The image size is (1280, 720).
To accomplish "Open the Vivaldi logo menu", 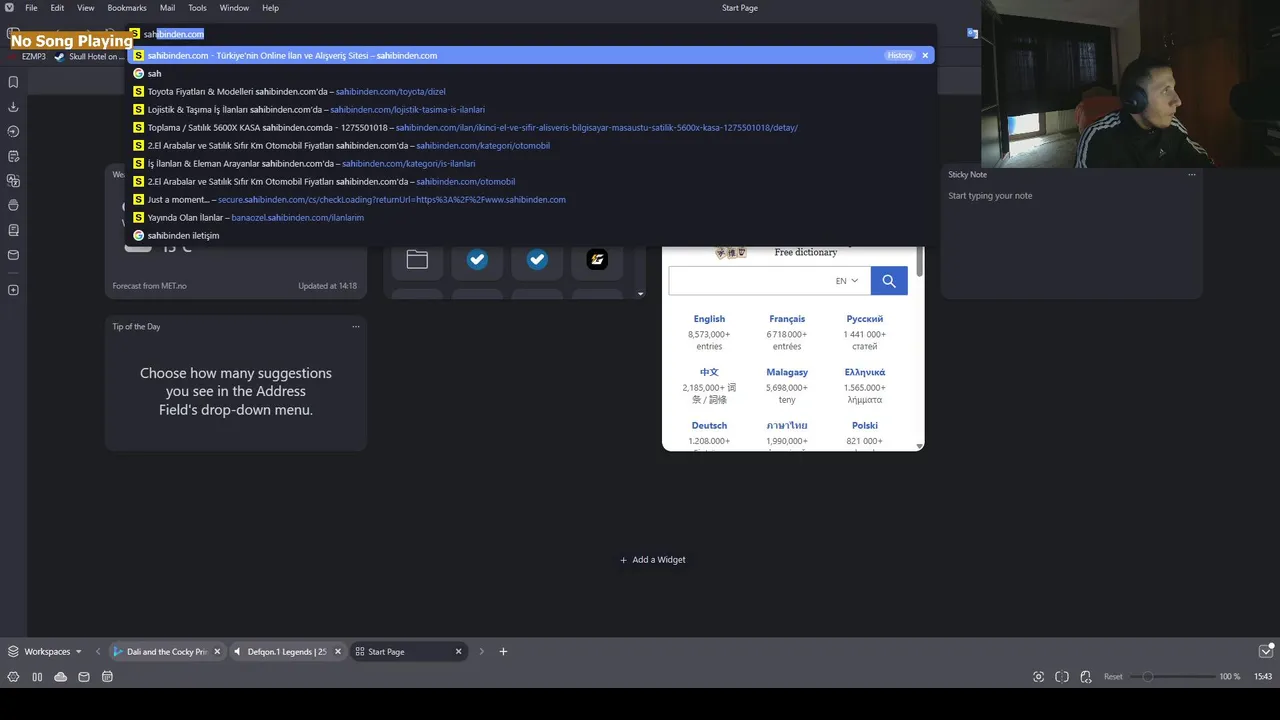I will [9, 8].
